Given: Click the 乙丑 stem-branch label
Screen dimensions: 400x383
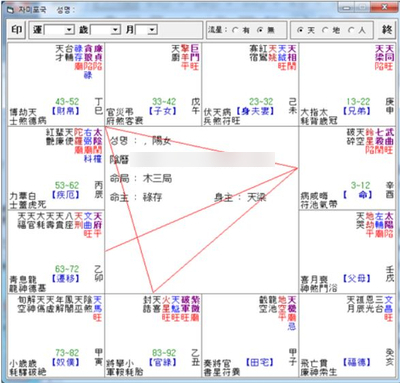Looking at the screenshot, I should (196, 357).
